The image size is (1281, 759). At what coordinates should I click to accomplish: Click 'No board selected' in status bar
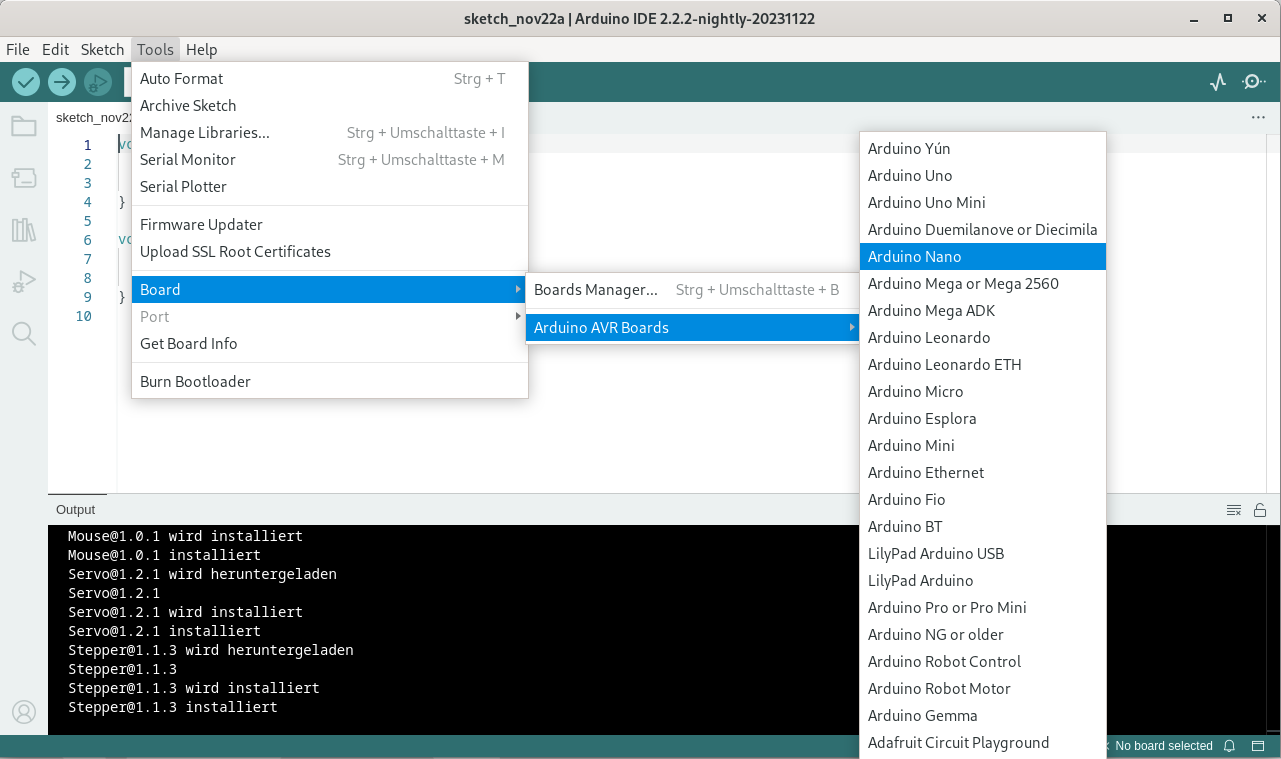coord(1163,746)
